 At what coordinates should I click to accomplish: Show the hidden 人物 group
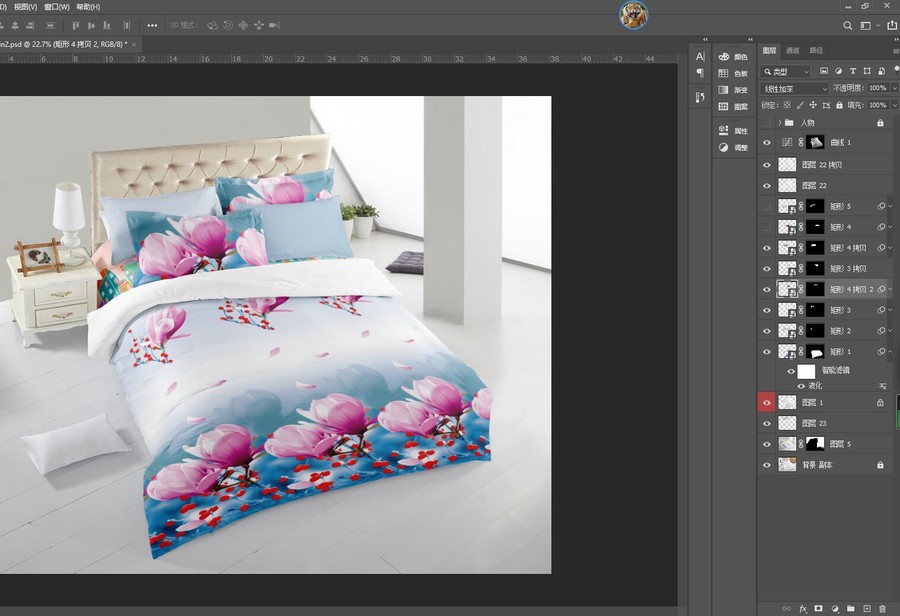(x=767, y=122)
